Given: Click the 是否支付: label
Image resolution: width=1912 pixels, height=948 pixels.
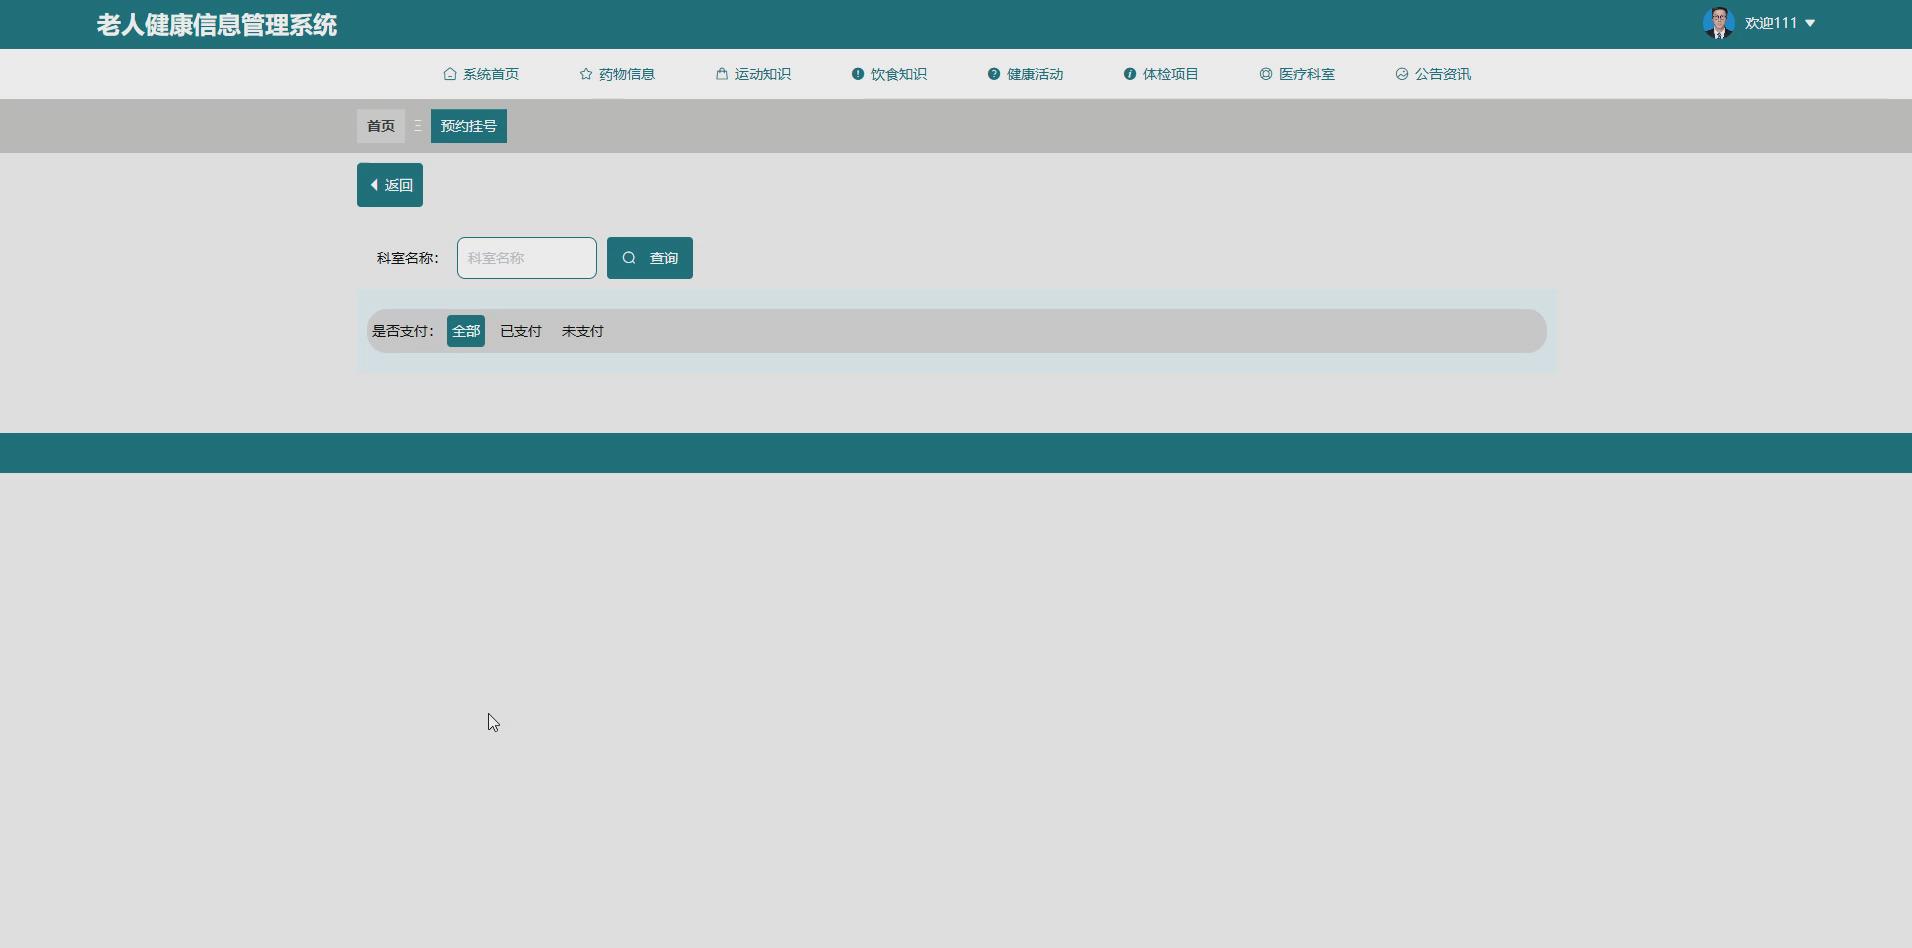Looking at the screenshot, I should pos(403,331).
